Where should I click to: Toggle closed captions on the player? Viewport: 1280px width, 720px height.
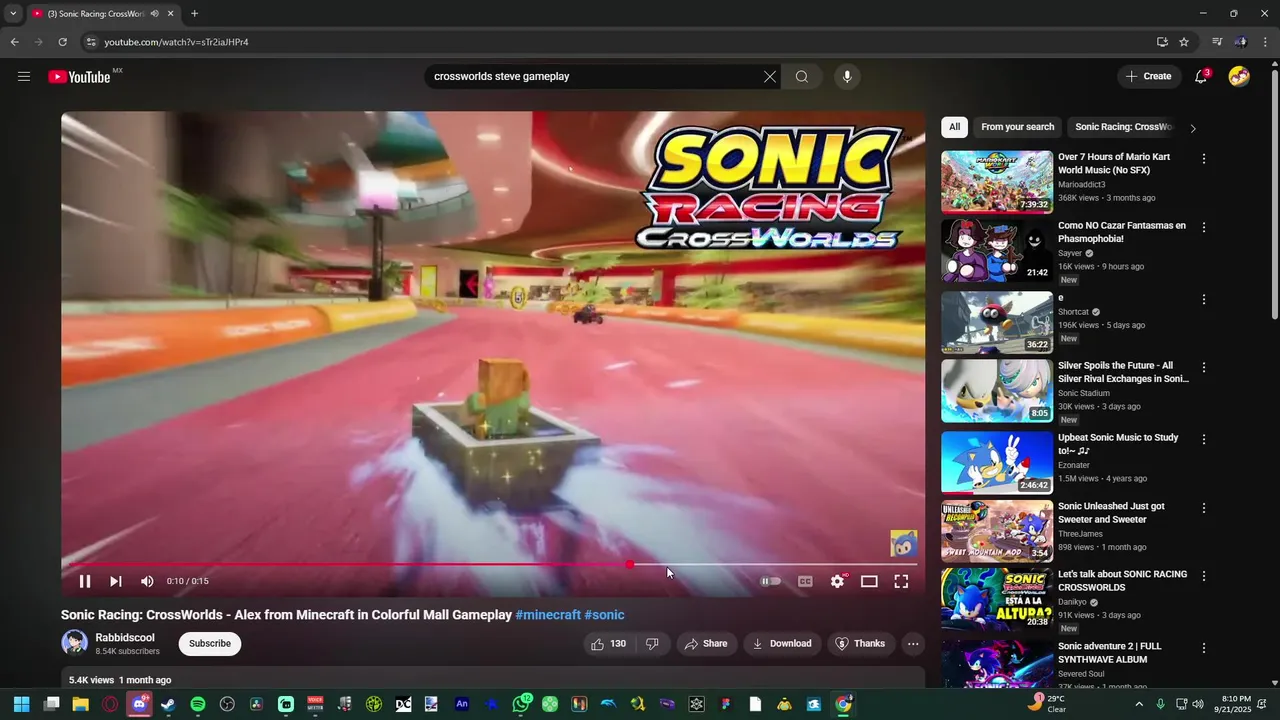tap(805, 581)
